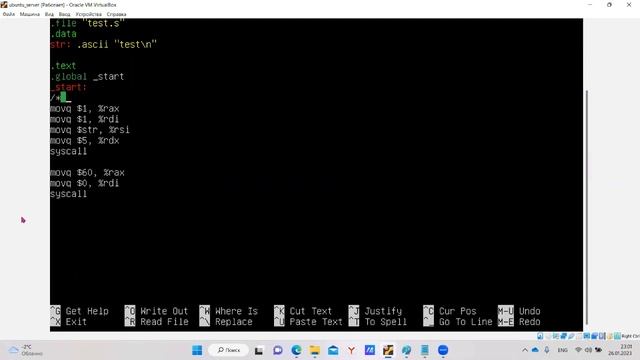
Task: Open the Файл menu
Action: click(x=9, y=14)
